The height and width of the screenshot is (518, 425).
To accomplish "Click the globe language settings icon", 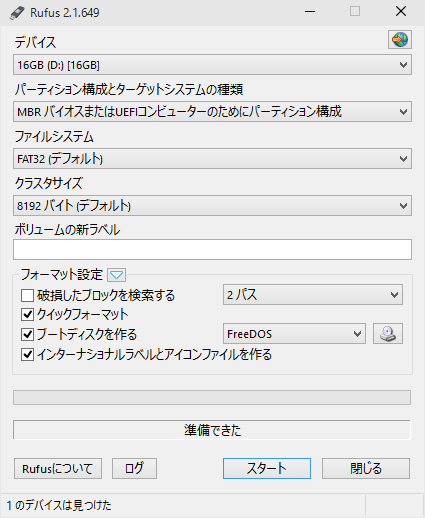I will (400, 40).
